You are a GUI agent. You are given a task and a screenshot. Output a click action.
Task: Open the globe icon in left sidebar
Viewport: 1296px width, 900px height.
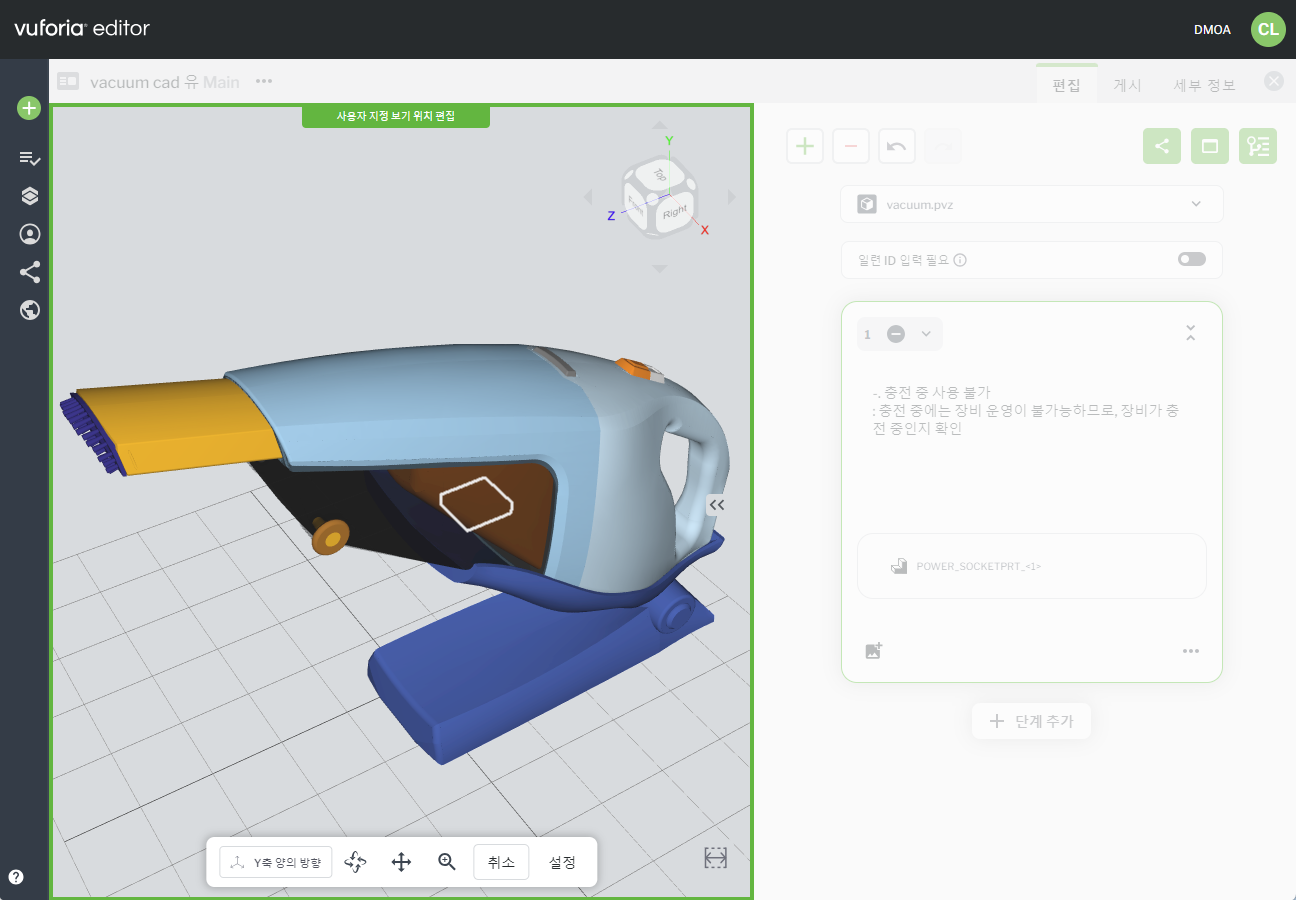click(29, 310)
